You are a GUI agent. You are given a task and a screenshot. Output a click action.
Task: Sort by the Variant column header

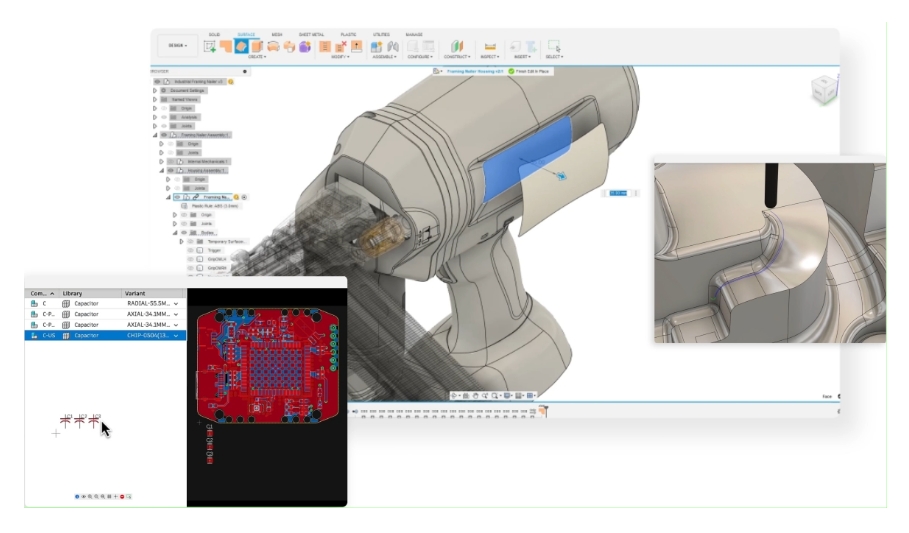[153, 293]
